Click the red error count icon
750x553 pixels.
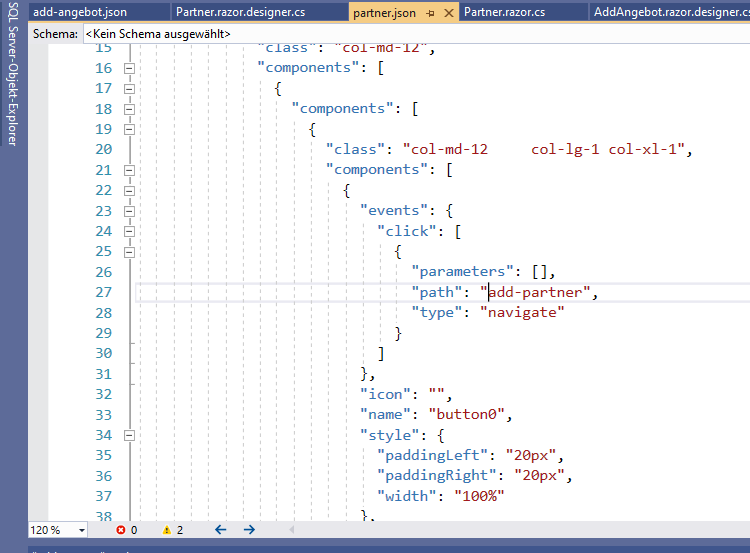click(121, 530)
